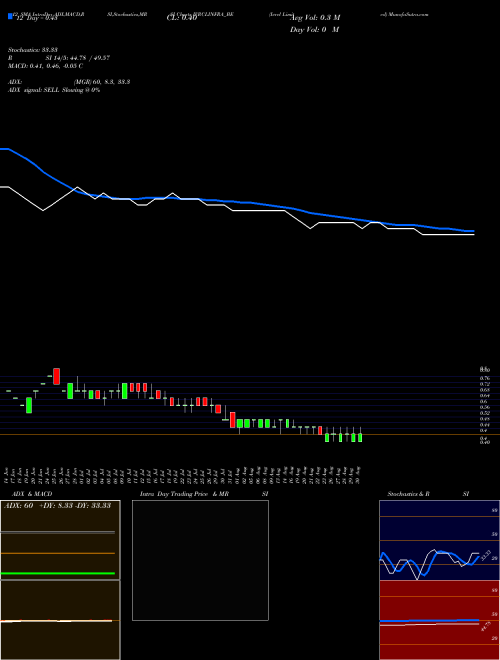Viewport: 500px width, 660px height.
Task: Select the 'Avg Vol: 0.3 M' text
Action: coord(315,18)
